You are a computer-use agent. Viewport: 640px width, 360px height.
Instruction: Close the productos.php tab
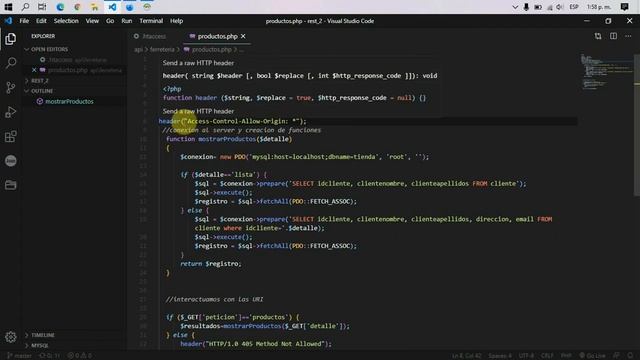coord(243,36)
